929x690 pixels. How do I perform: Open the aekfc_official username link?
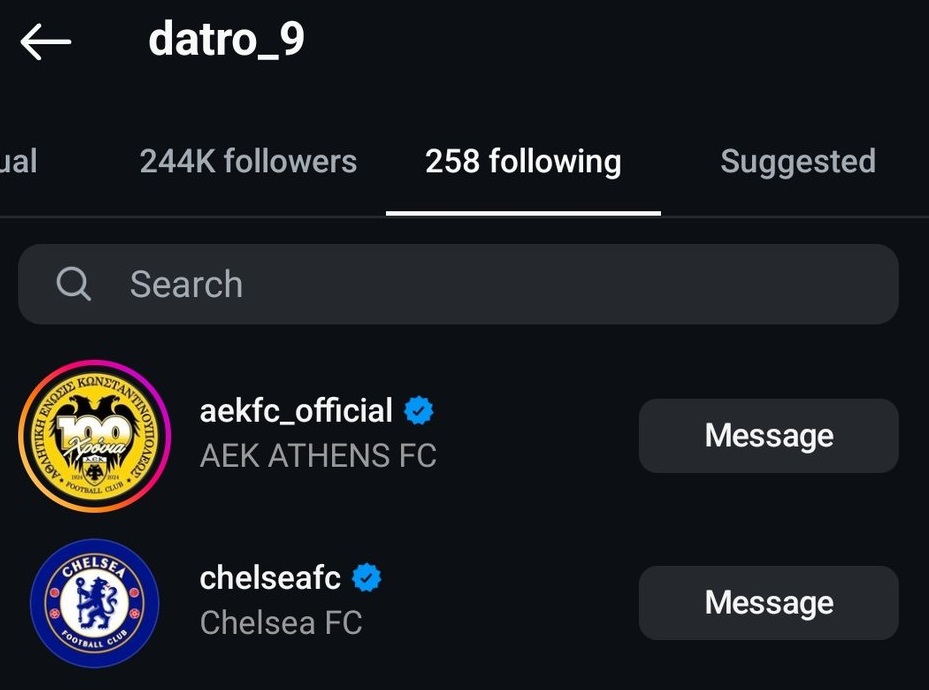point(296,411)
